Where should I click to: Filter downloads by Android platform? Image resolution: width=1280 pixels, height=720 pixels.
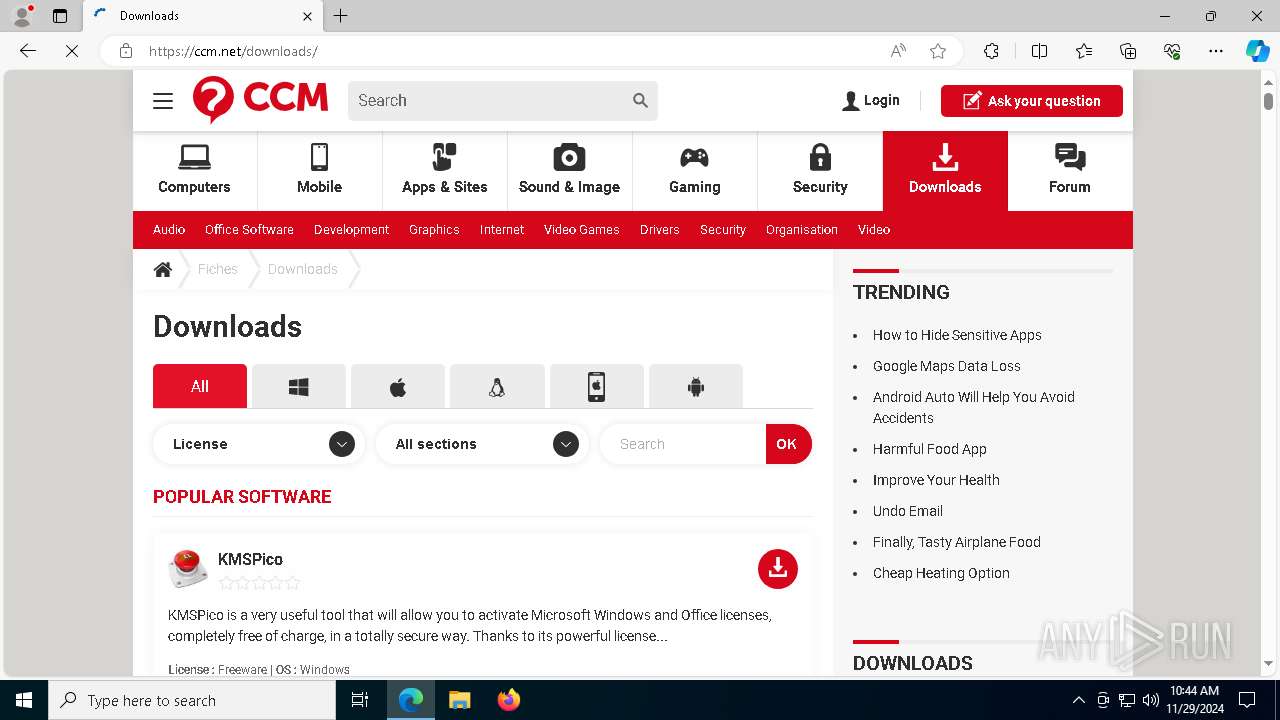(x=696, y=386)
